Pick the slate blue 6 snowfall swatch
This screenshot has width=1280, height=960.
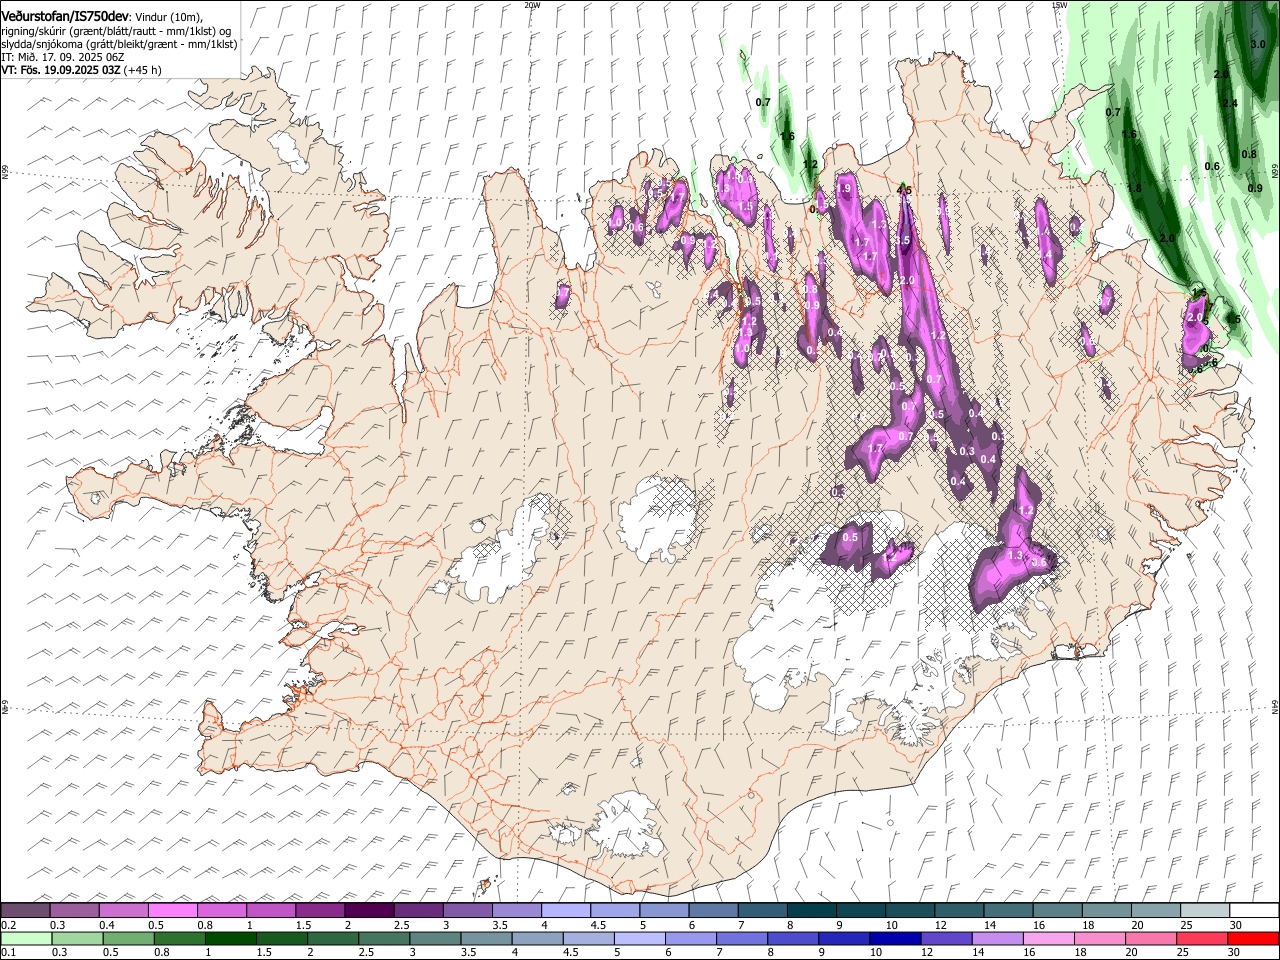pyautogui.click(x=712, y=910)
